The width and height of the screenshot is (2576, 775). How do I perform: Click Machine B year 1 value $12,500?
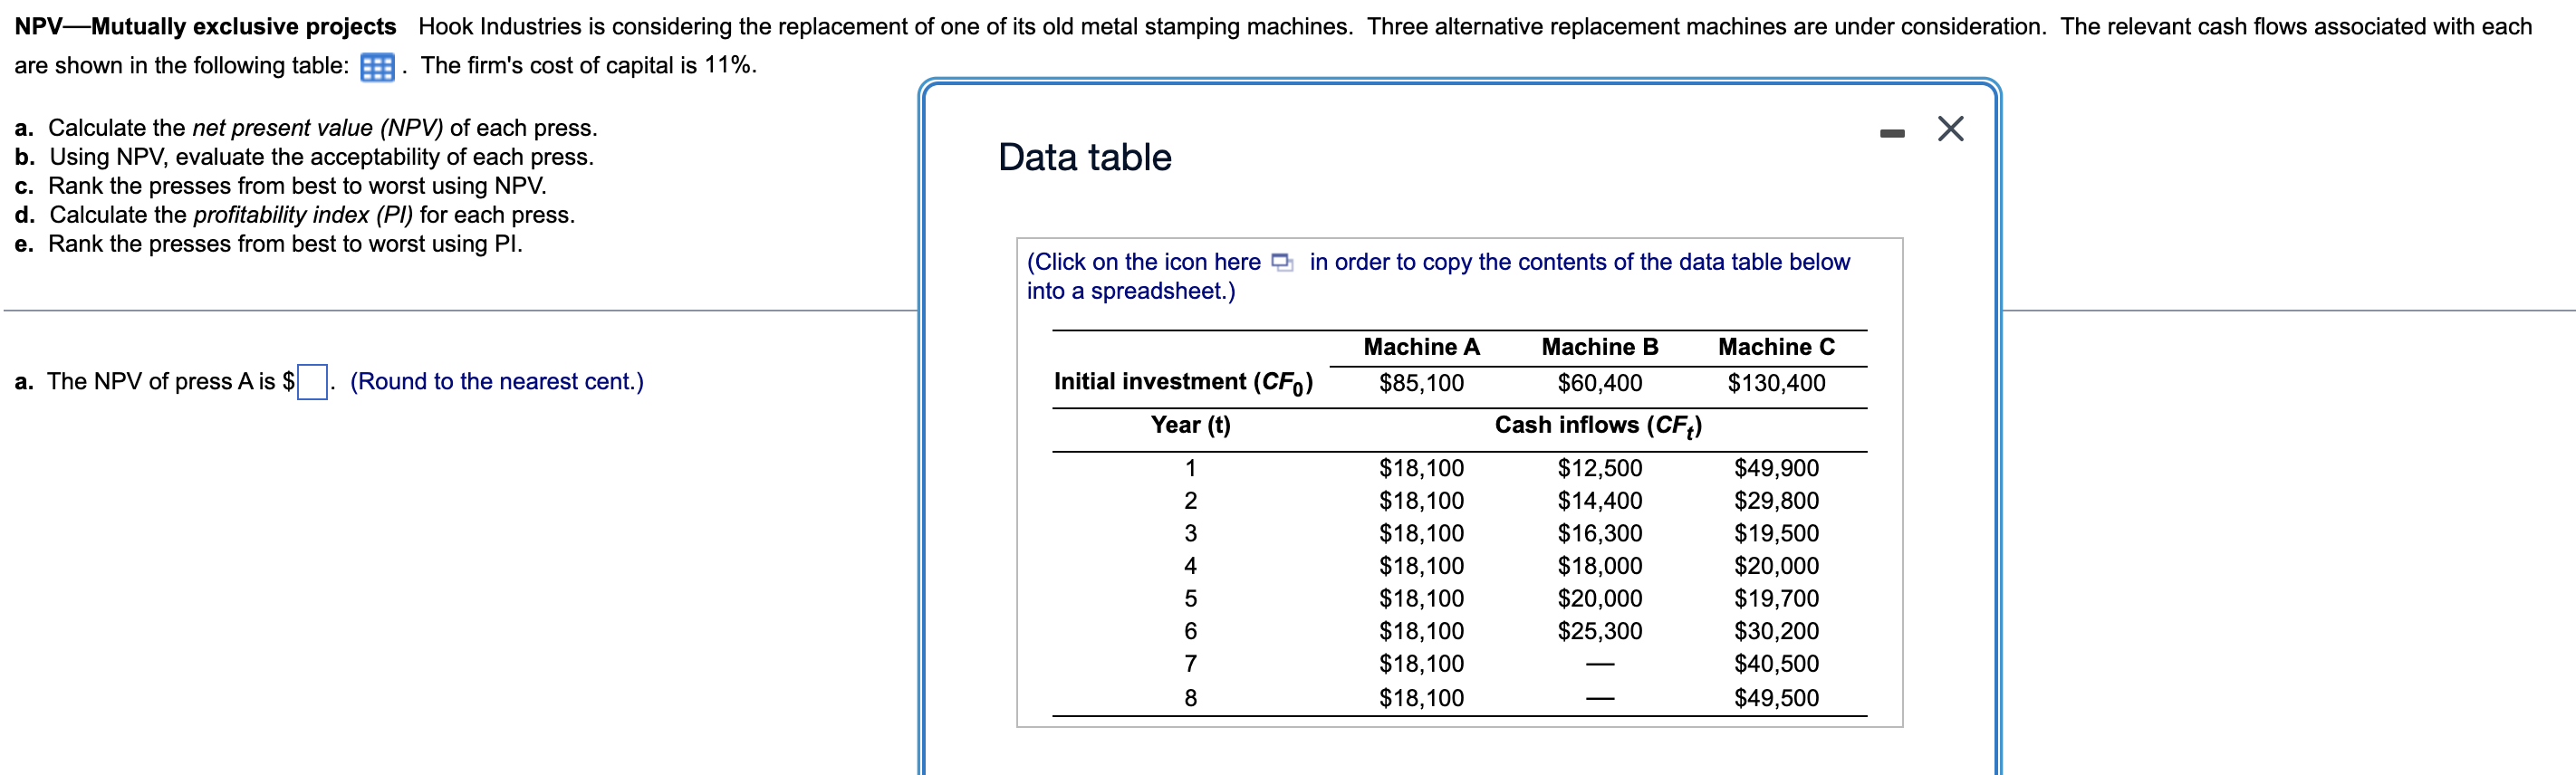[1599, 468]
